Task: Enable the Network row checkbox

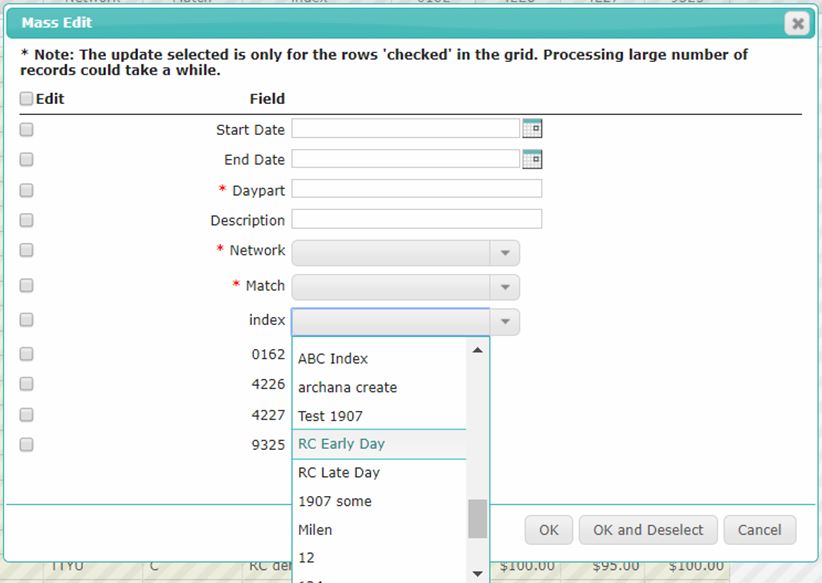Action: 26,250
